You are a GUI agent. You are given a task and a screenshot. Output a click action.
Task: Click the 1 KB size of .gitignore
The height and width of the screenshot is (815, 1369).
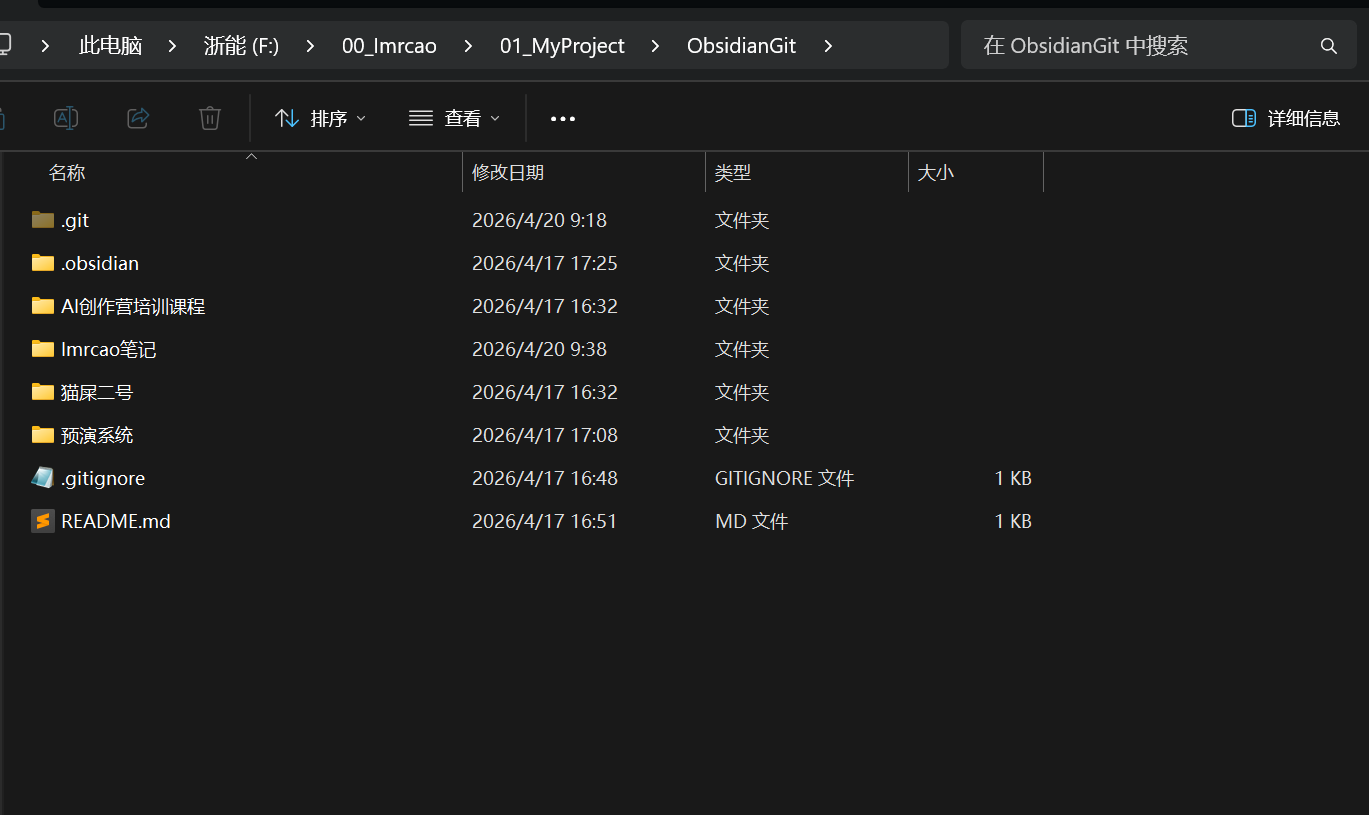[1013, 478]
